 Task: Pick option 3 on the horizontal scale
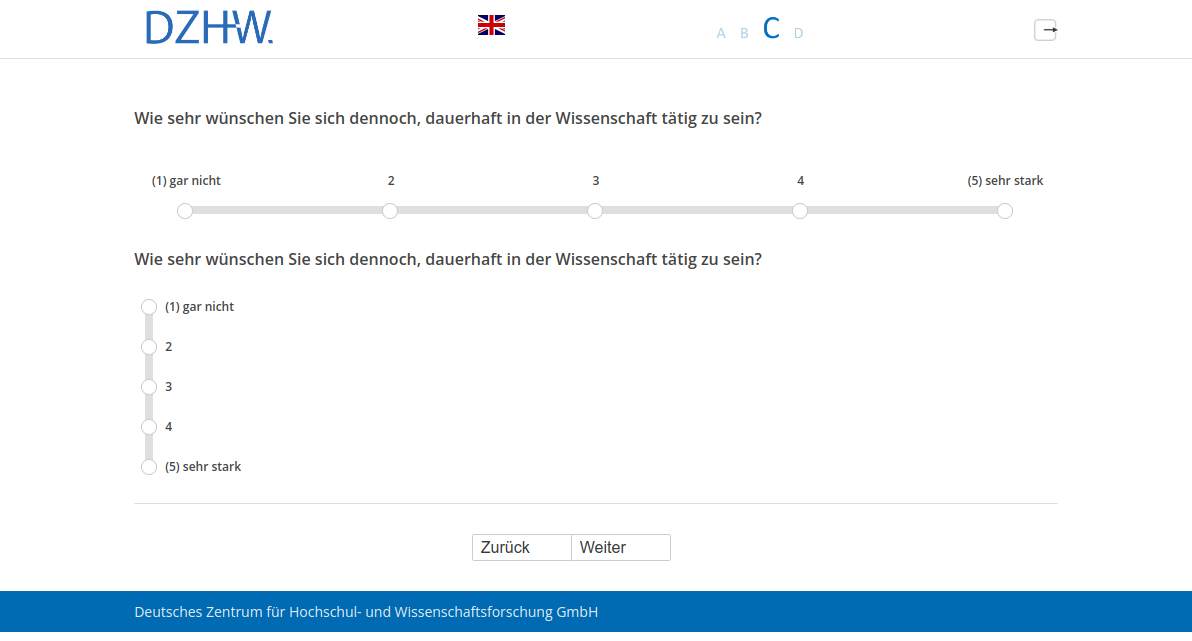pyautogui.click(x=595, y=211)
